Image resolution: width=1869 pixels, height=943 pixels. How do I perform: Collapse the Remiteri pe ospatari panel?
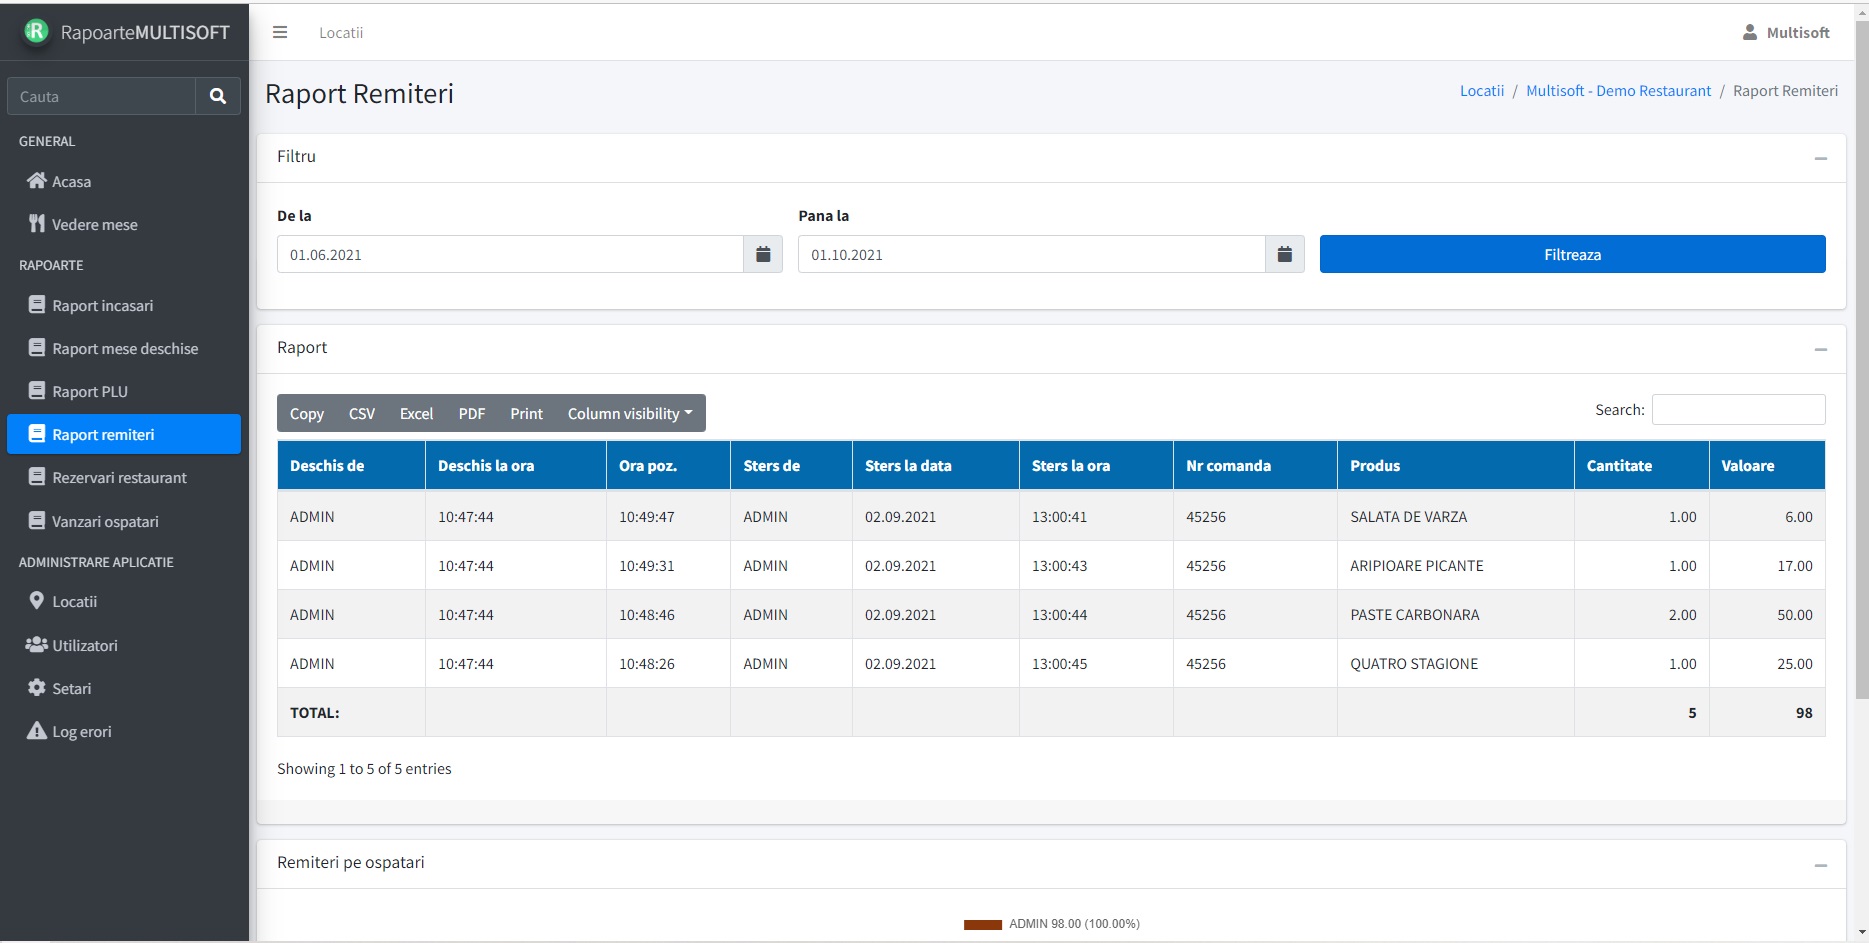(1820, 864)
